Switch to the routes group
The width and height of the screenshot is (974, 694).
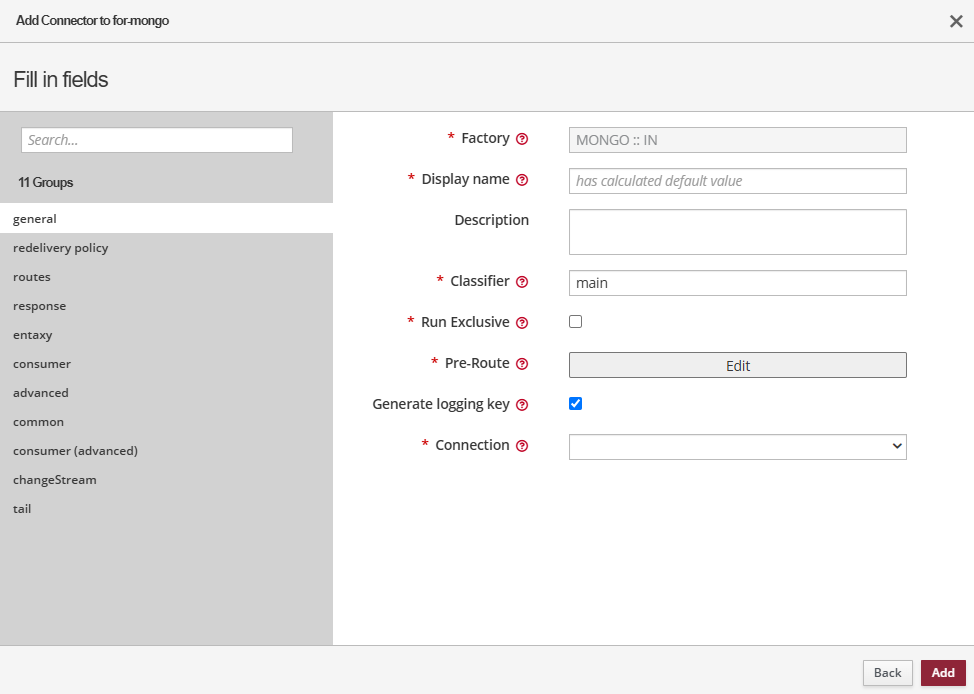[32, 277]
